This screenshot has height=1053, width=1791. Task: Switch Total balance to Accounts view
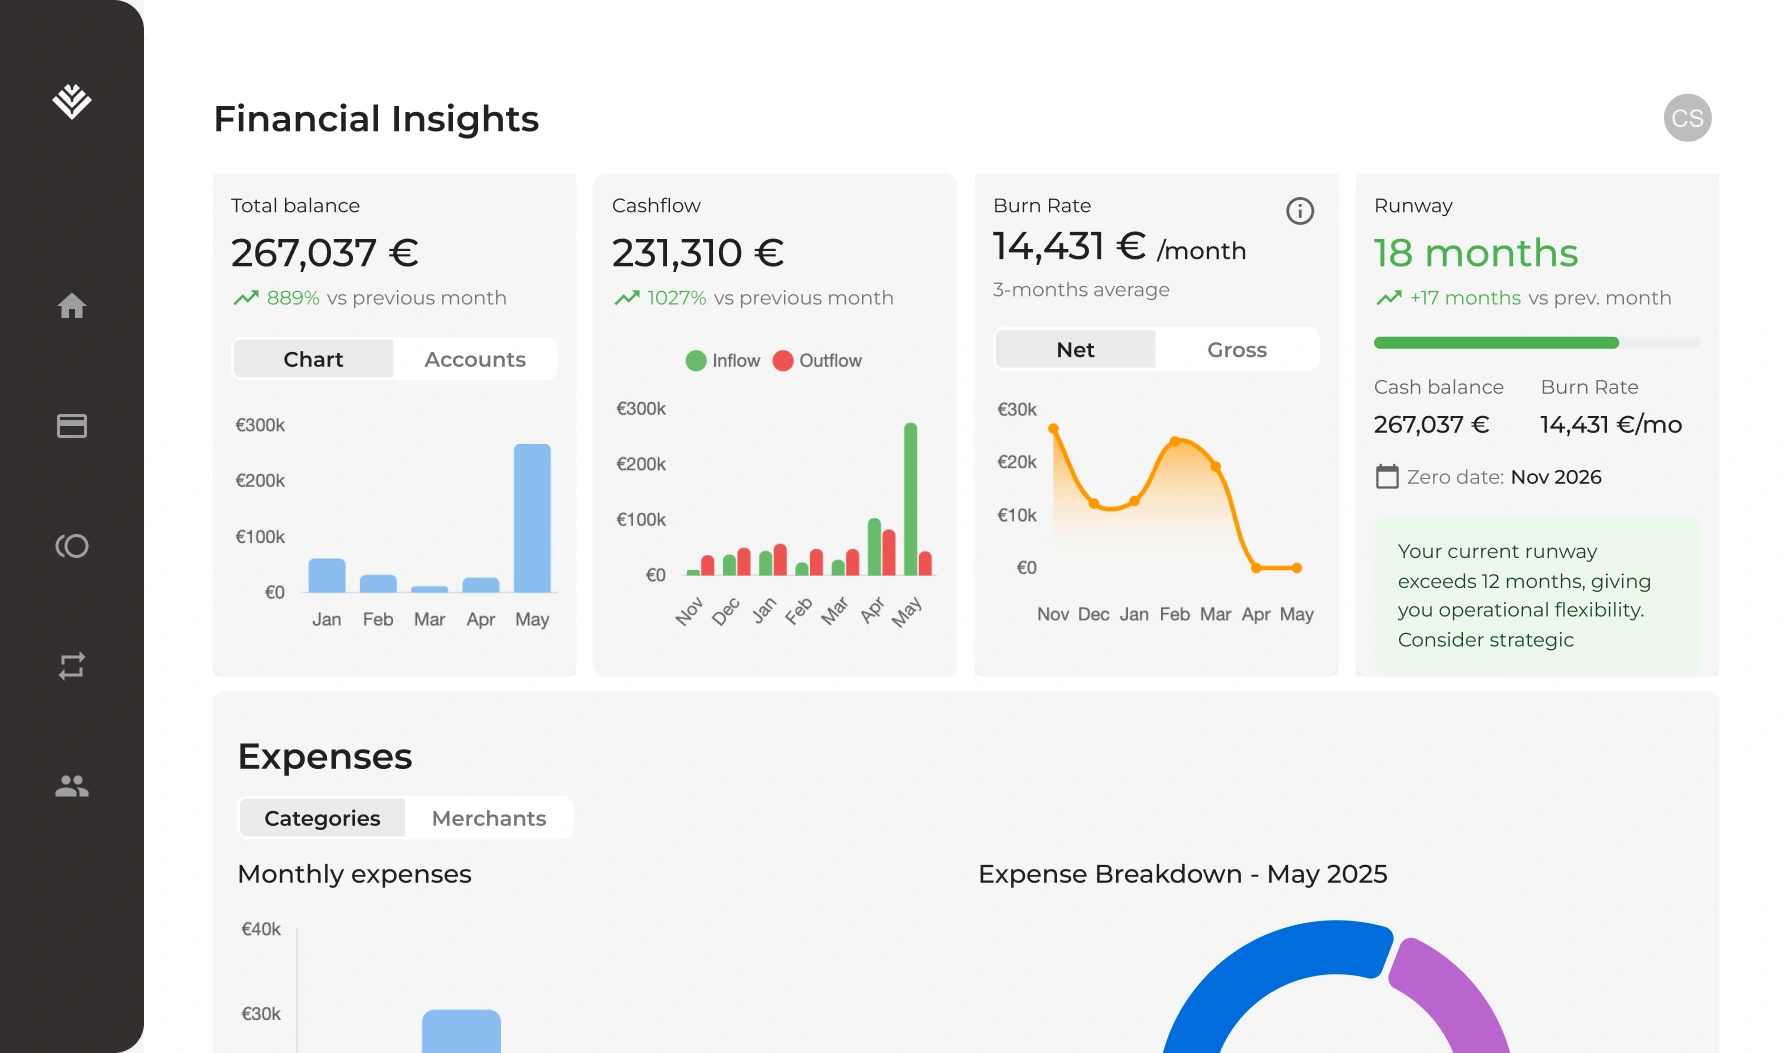(475, 358)
